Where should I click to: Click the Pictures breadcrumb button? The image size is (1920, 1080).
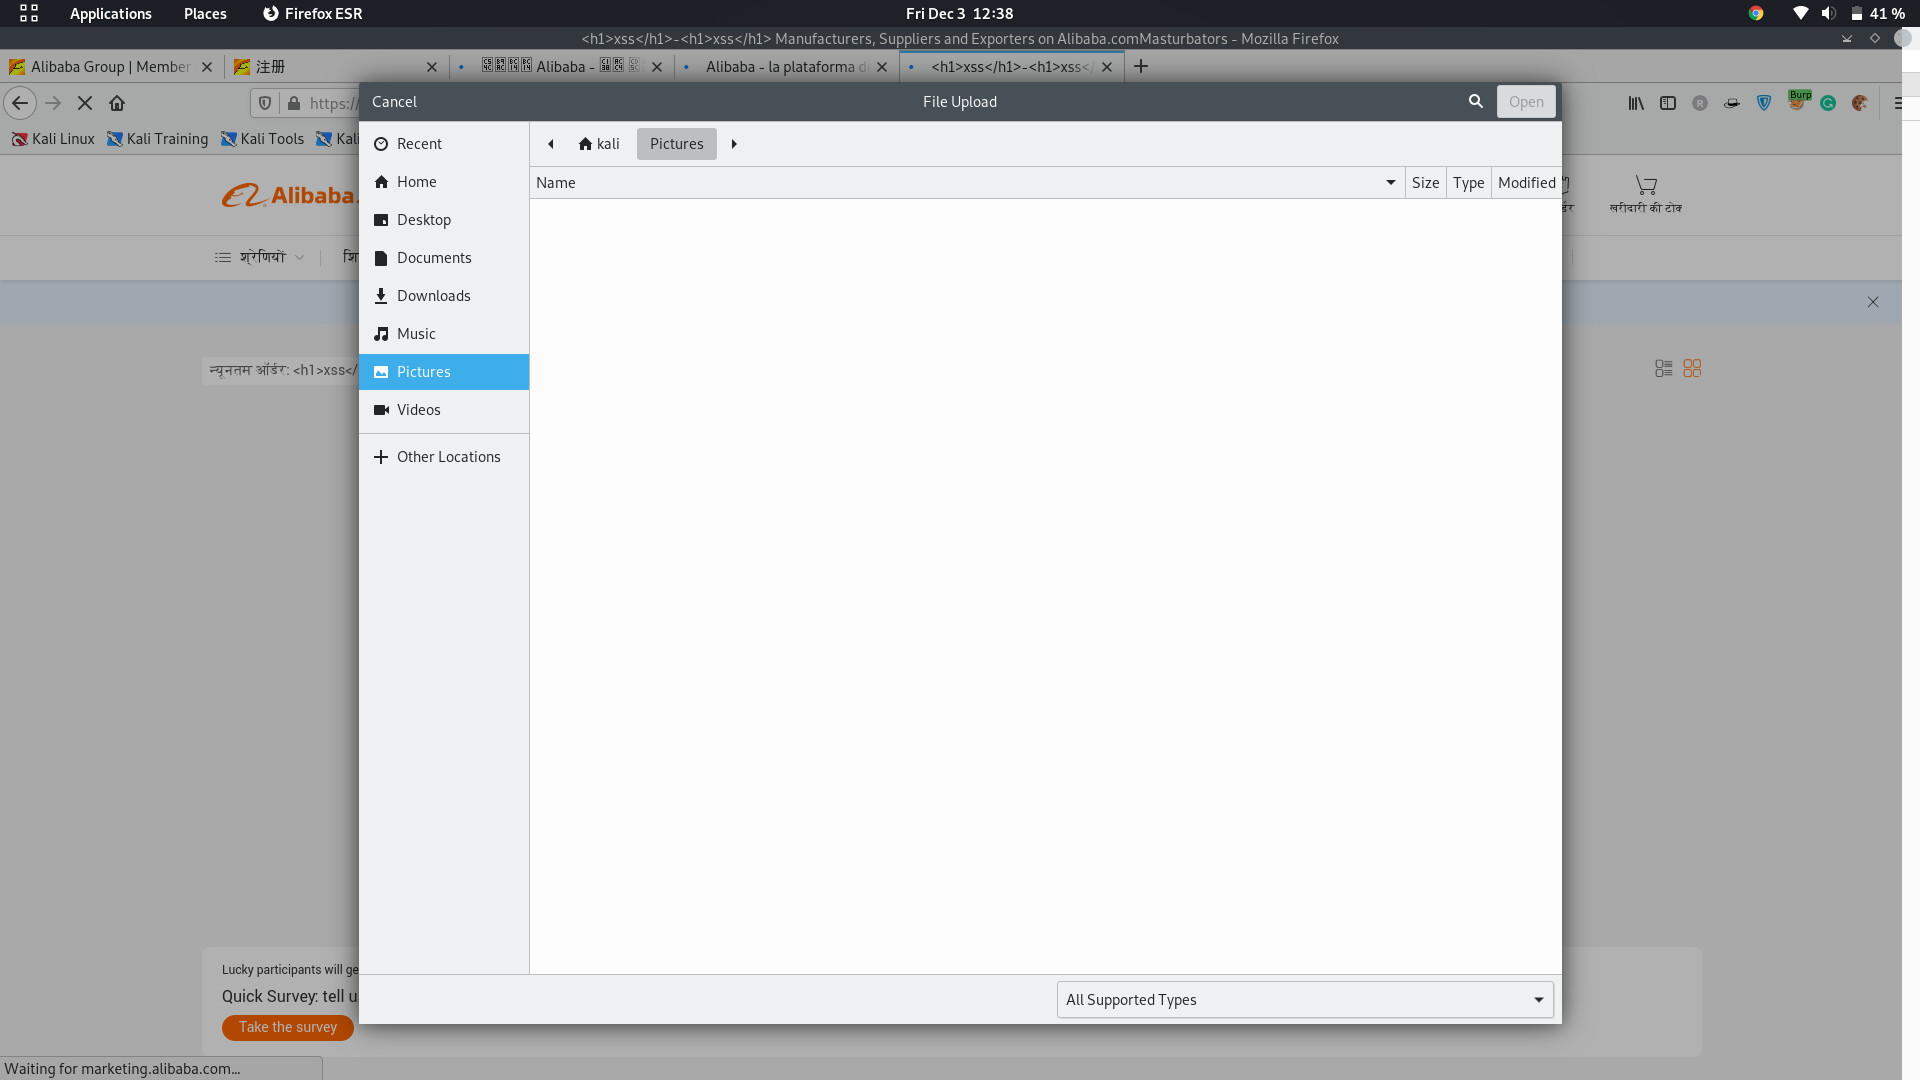(x=676, y=144)
